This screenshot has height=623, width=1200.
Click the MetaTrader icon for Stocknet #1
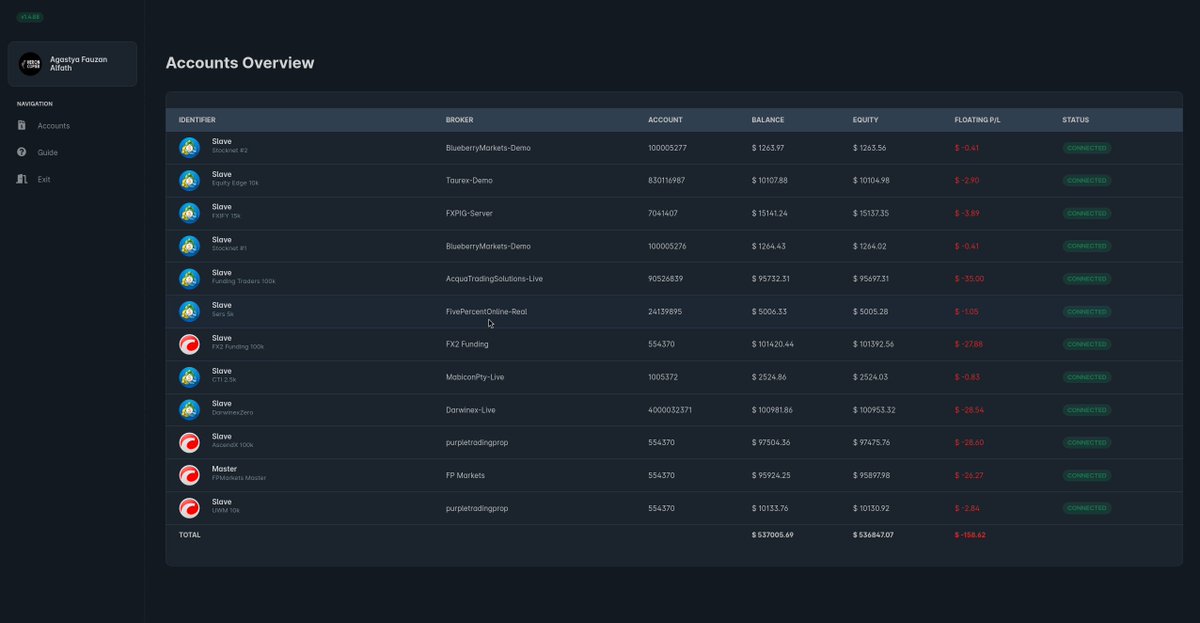(x=189, y=246)
